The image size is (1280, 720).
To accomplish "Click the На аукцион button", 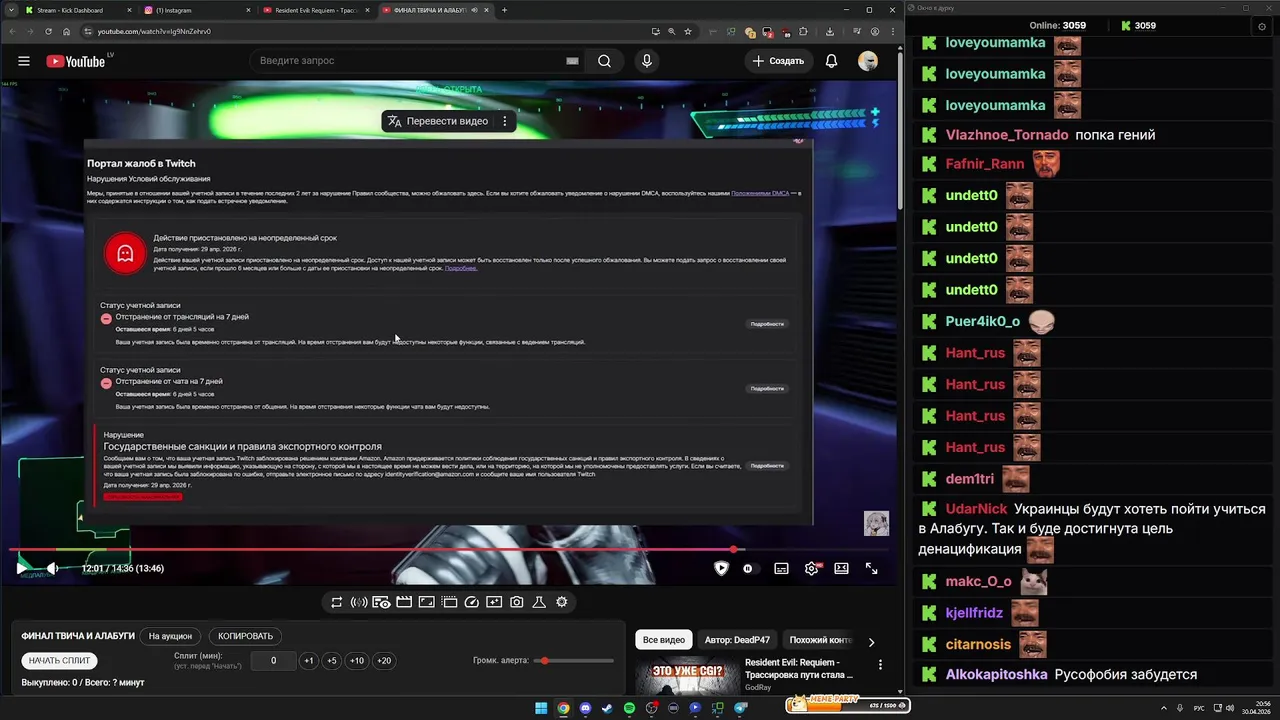I will [170, 636].
